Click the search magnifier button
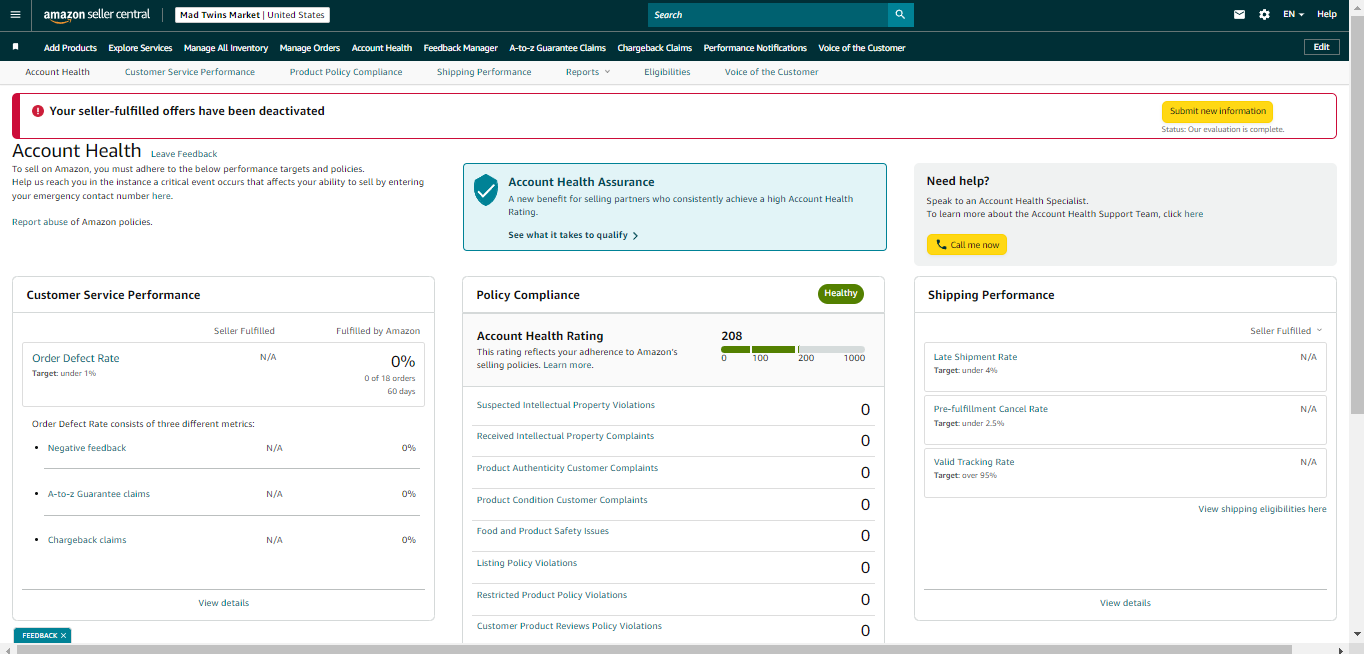The image size is (1364, 654). point(900,15)
